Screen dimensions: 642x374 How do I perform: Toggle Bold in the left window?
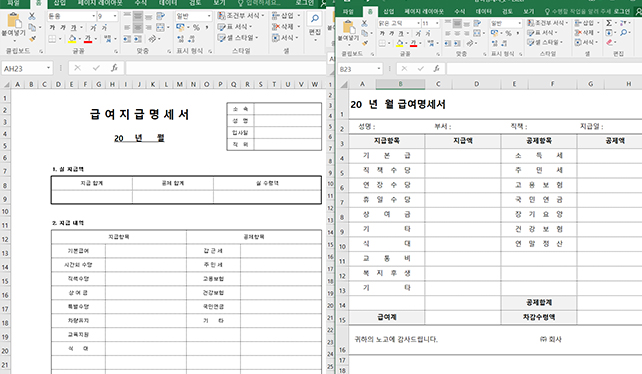tap(52, 27)
